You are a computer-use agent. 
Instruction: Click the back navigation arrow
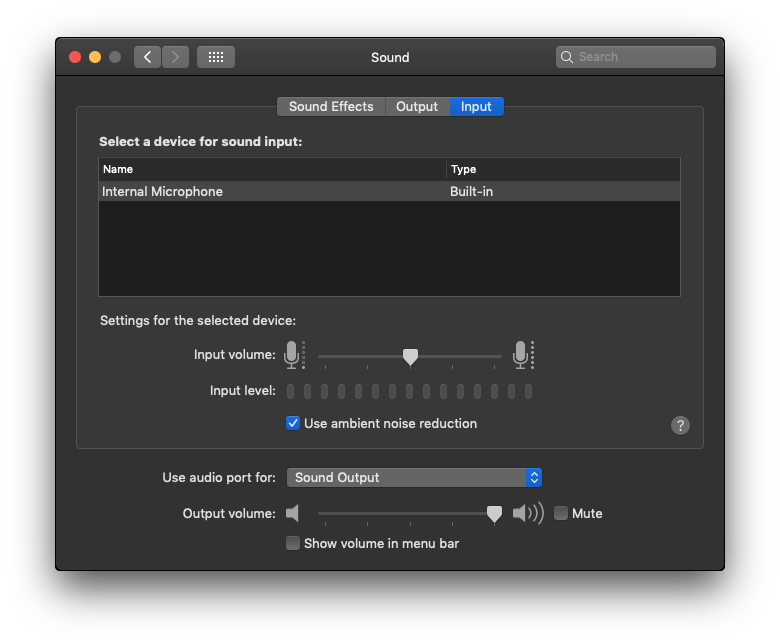[148, 57]
